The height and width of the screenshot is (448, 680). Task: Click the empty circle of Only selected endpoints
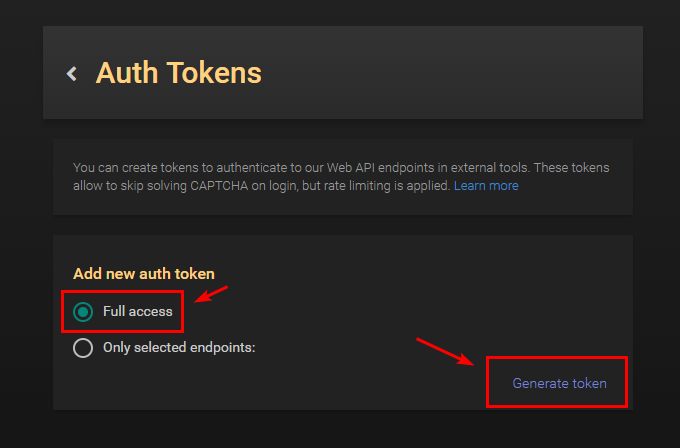pos(84,348)
